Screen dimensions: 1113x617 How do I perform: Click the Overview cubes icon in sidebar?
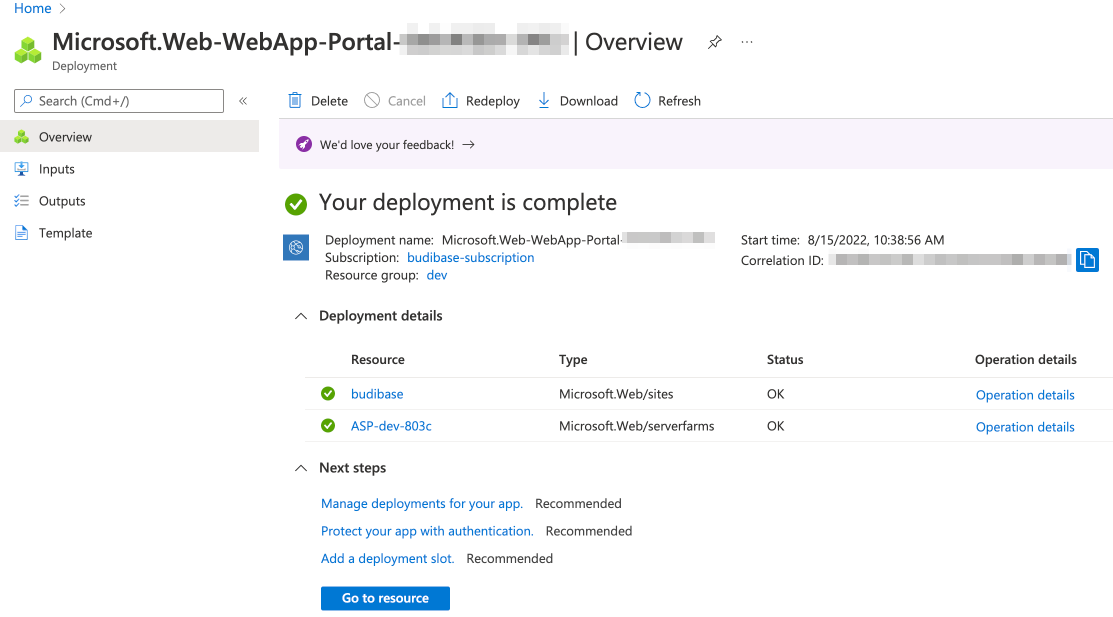(x=22, y=137)
